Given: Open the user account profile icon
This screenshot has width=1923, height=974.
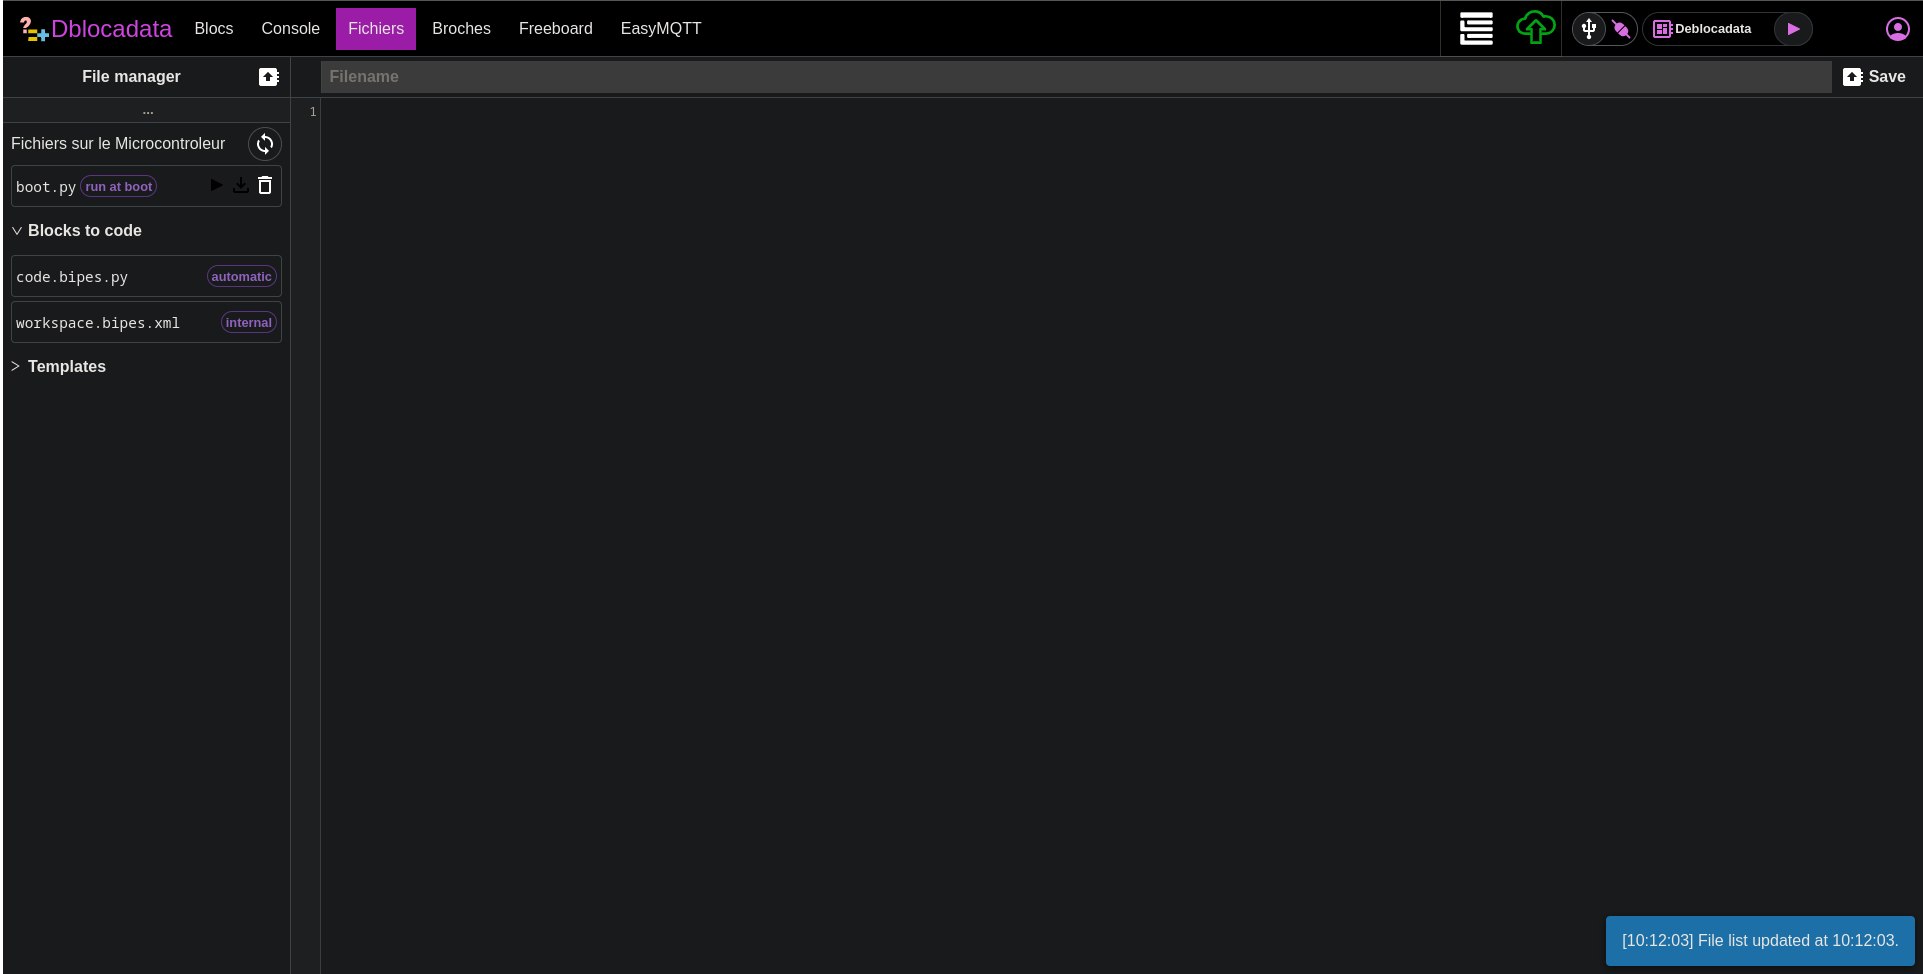Looking at the screenshot, I should [1897, 29].
